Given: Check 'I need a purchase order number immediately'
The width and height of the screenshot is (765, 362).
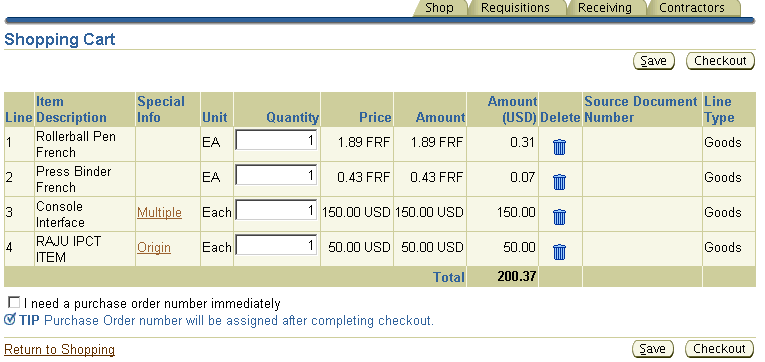Looking at the screenshot, I should (x=14, y=302).
